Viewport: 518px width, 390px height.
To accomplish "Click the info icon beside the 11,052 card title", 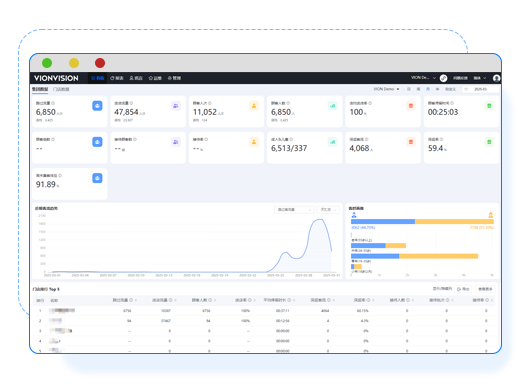I will [210, 103].
